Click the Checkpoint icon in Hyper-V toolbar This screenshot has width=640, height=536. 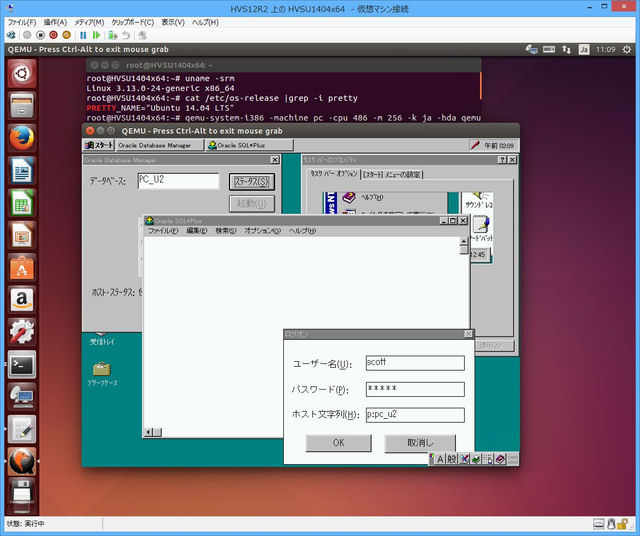(113, 35)
